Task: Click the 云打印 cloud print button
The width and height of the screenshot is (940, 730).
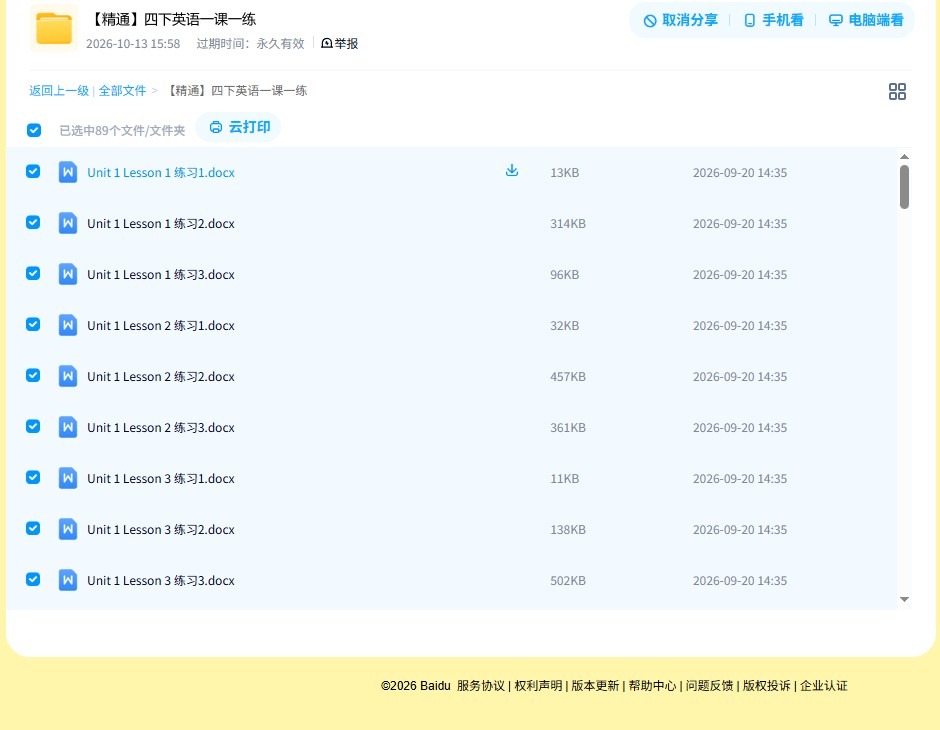Action: pos(239,127)
